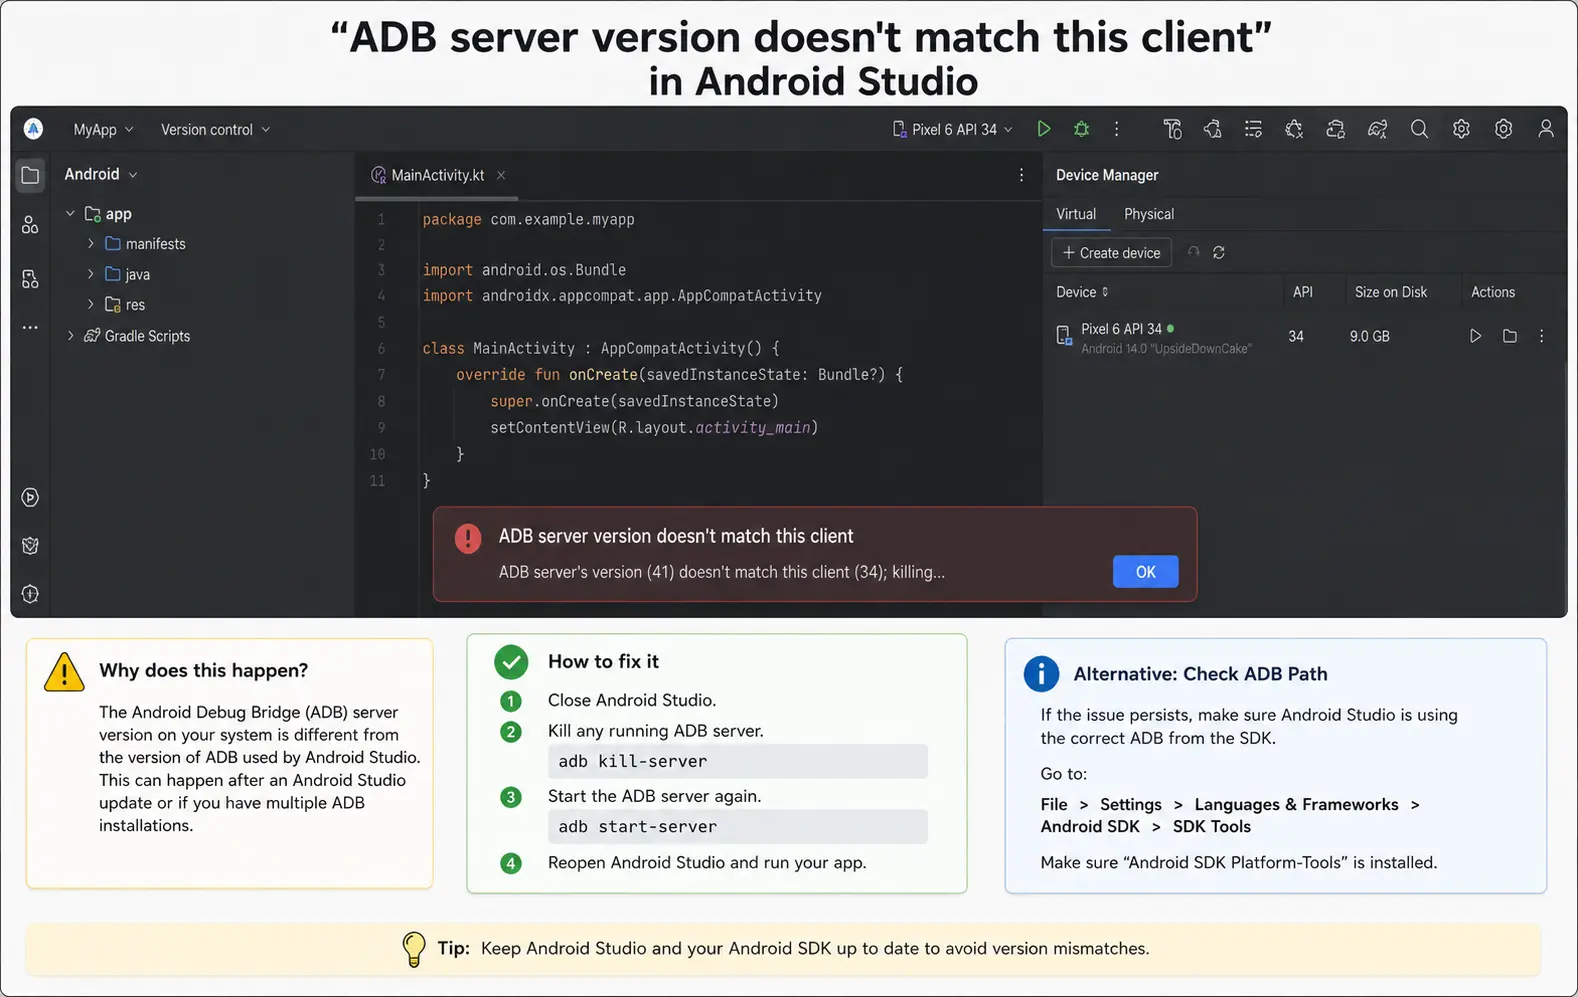This screenshot has height=997, width=1578.
Task: Open the Project folder tool window icon
Action: [x=30, y=175]
